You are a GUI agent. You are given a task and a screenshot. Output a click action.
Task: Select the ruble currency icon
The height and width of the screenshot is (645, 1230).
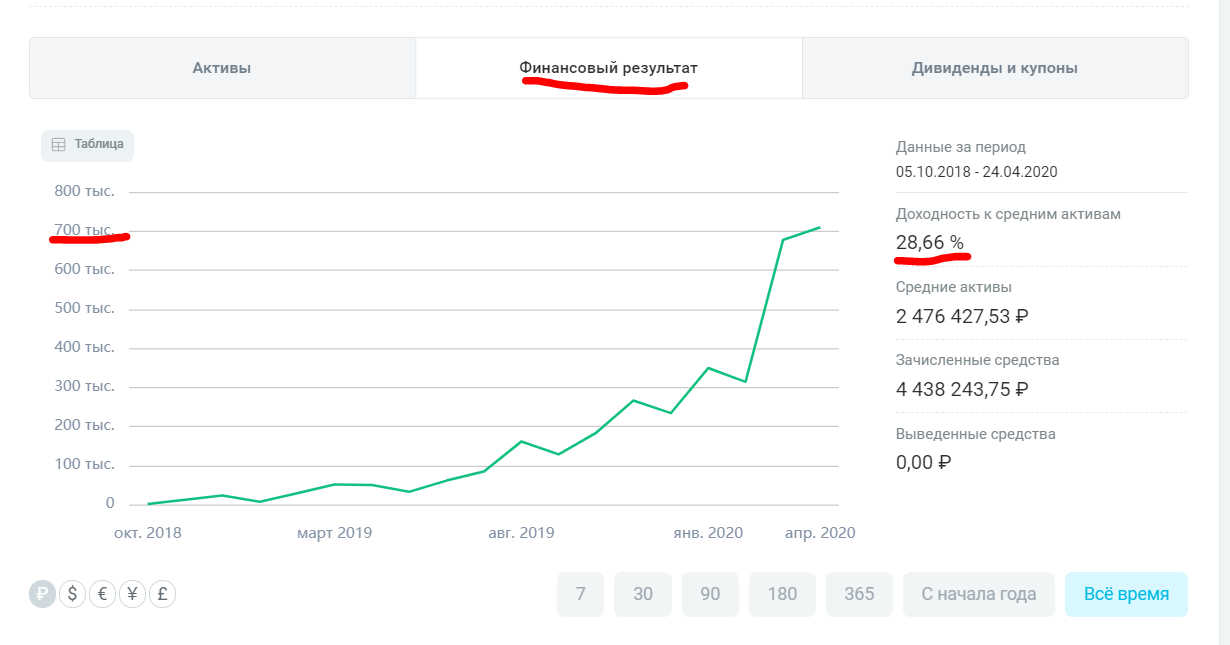pos(43,594)
